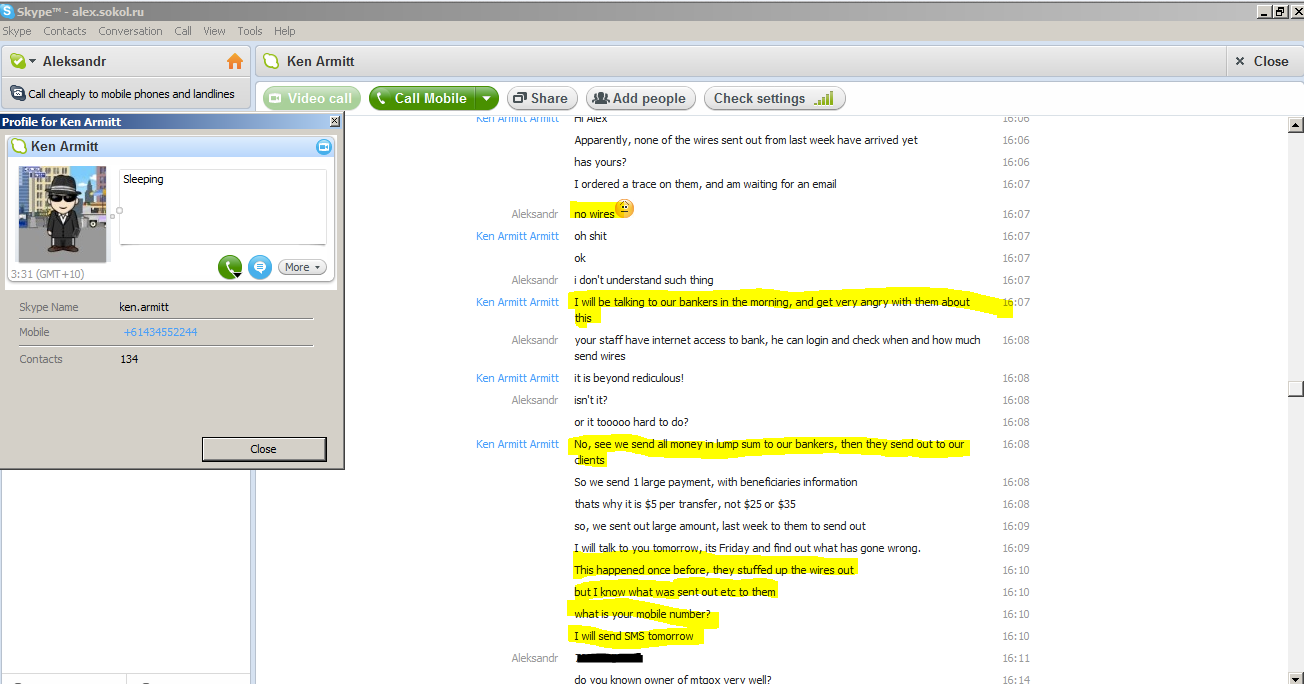This screenshot has height=684, width=1304.
Task: Start a Video call with Ken
Action: click(312, 98)
